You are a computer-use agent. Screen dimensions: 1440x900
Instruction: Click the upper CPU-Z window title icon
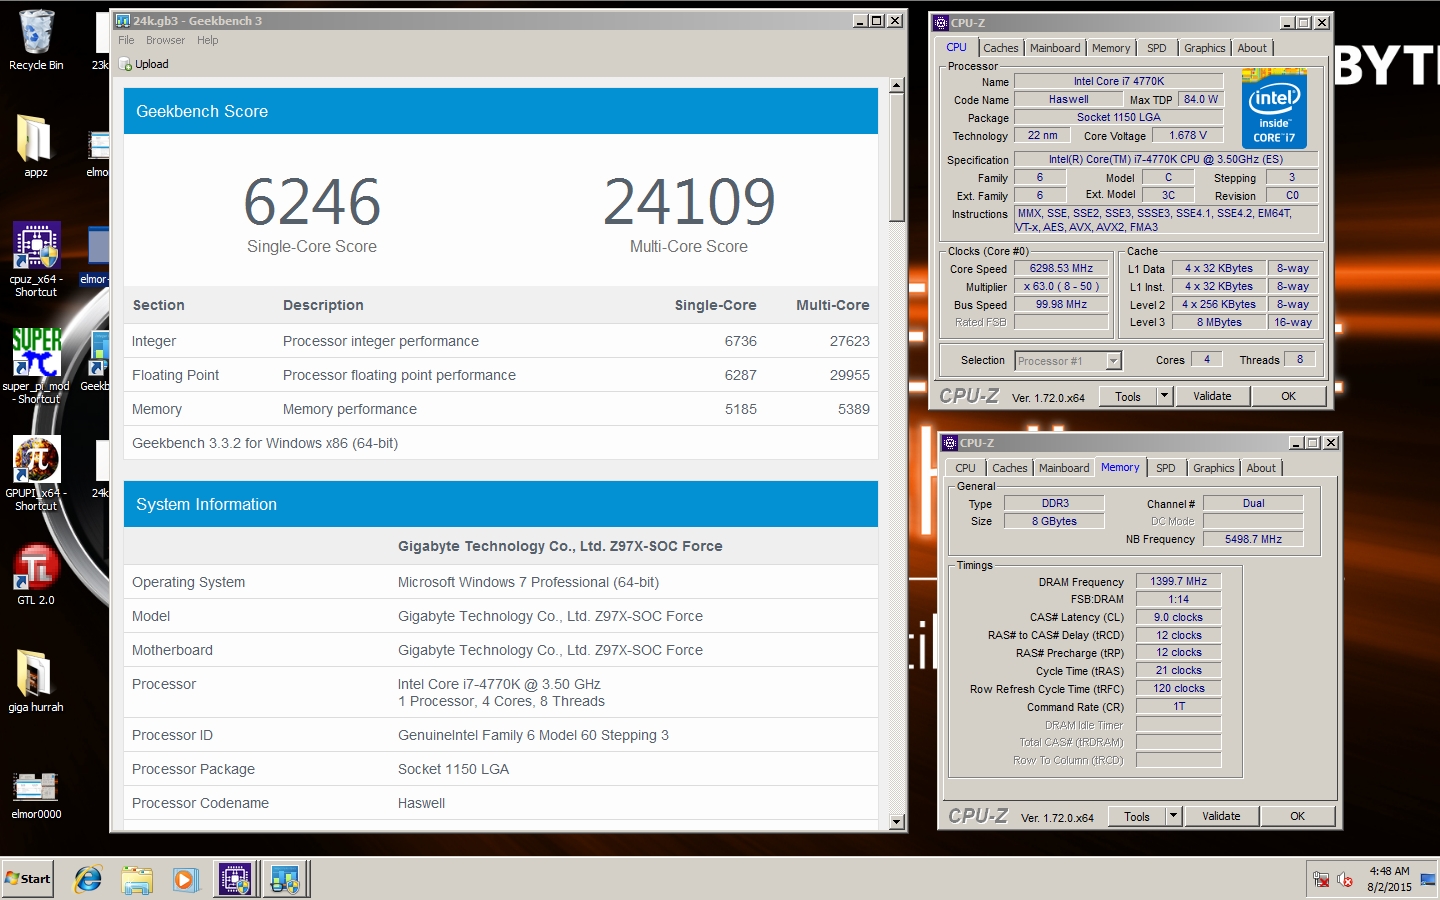click(x=940, y=23)
